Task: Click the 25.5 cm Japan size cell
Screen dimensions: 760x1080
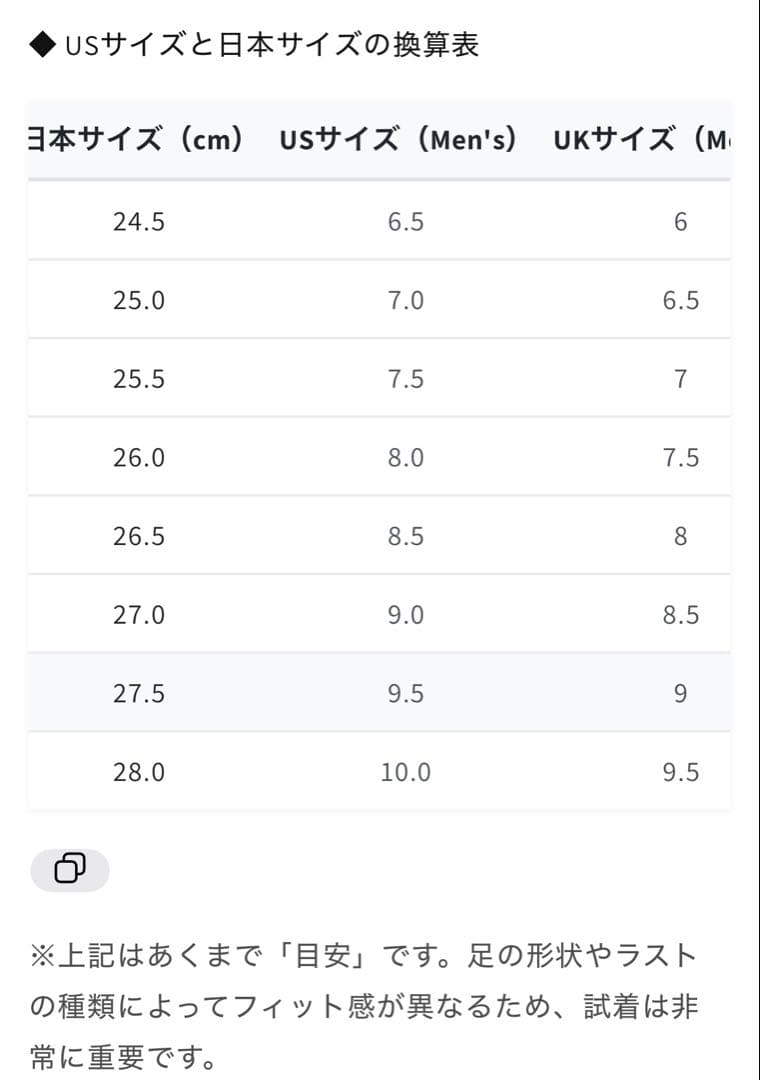Action: pyautogui.click(x=139, y=380)
